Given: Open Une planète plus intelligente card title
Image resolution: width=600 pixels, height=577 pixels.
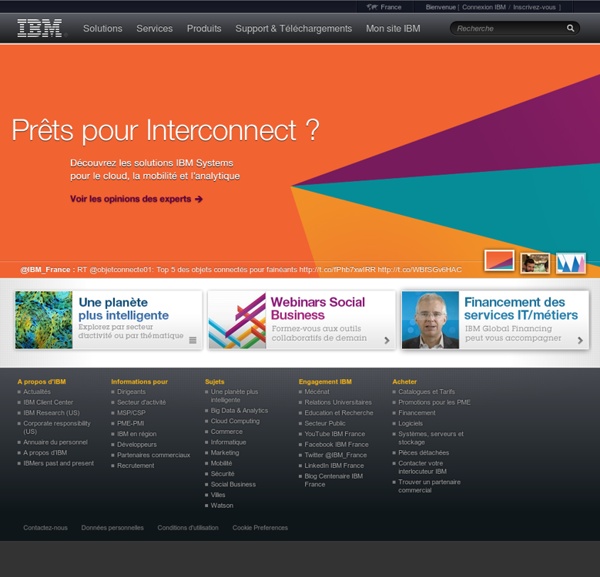Looking at the screenshot, I should pyautogui.click(x=124, y=309).
